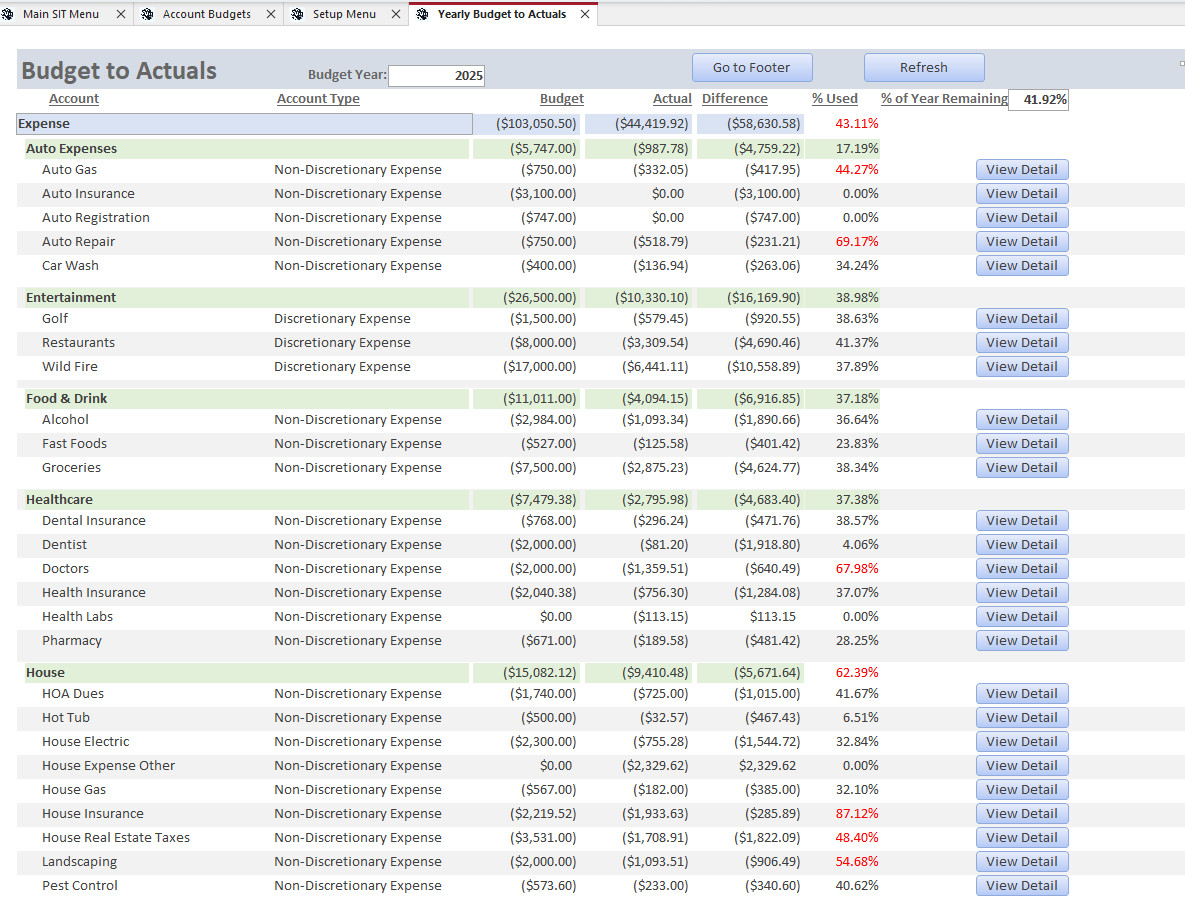Screen dimensions: 1185x897
Task: Click the Actual column header
Action: coord(672,99)
